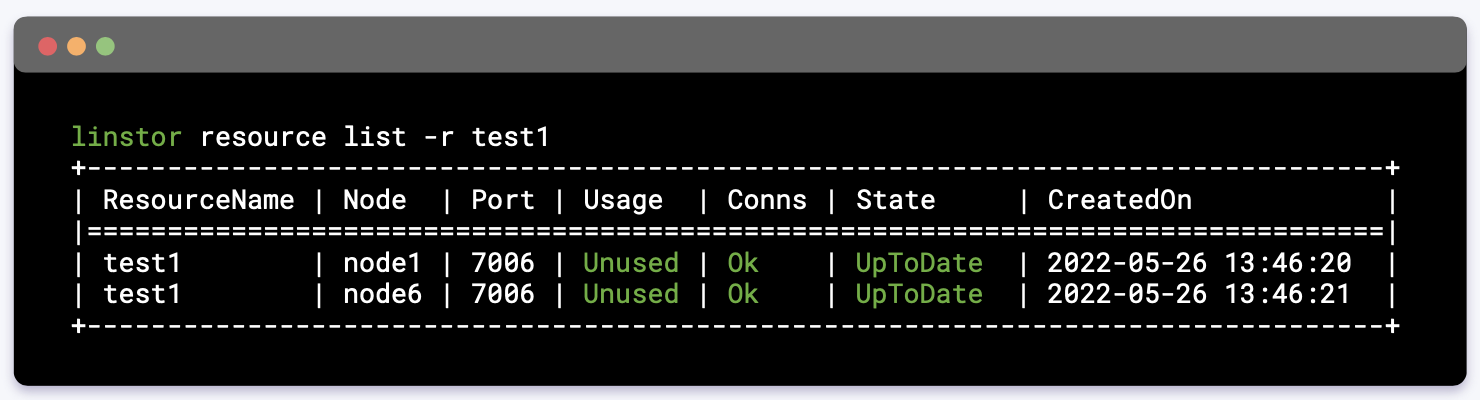The image size is (1480, 400).
Task: Click the Usage column header
Action: coord(623,200)
